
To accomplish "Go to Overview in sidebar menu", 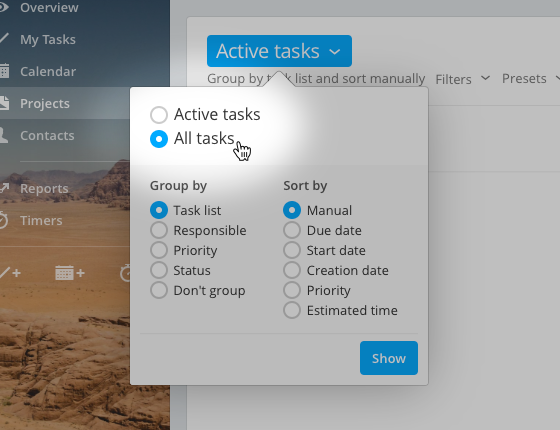I will point(49,7).
